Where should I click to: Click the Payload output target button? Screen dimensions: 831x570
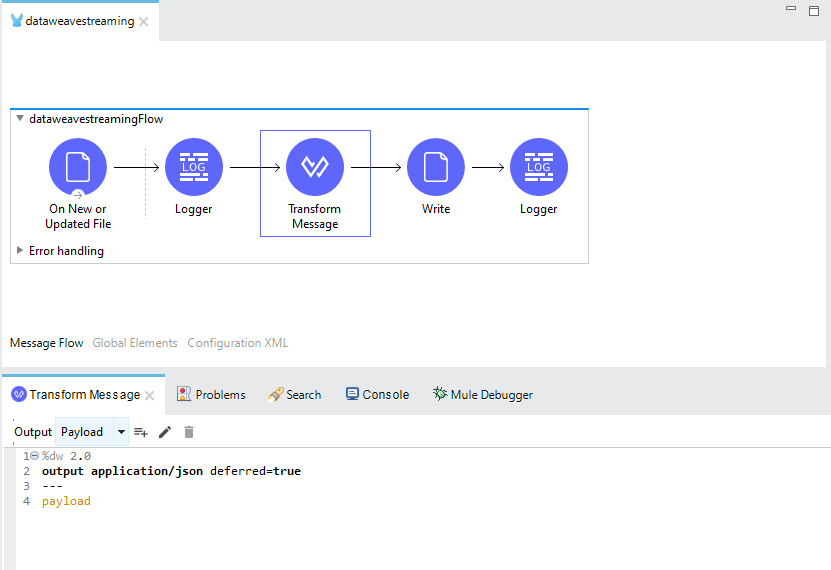point(82,432)
